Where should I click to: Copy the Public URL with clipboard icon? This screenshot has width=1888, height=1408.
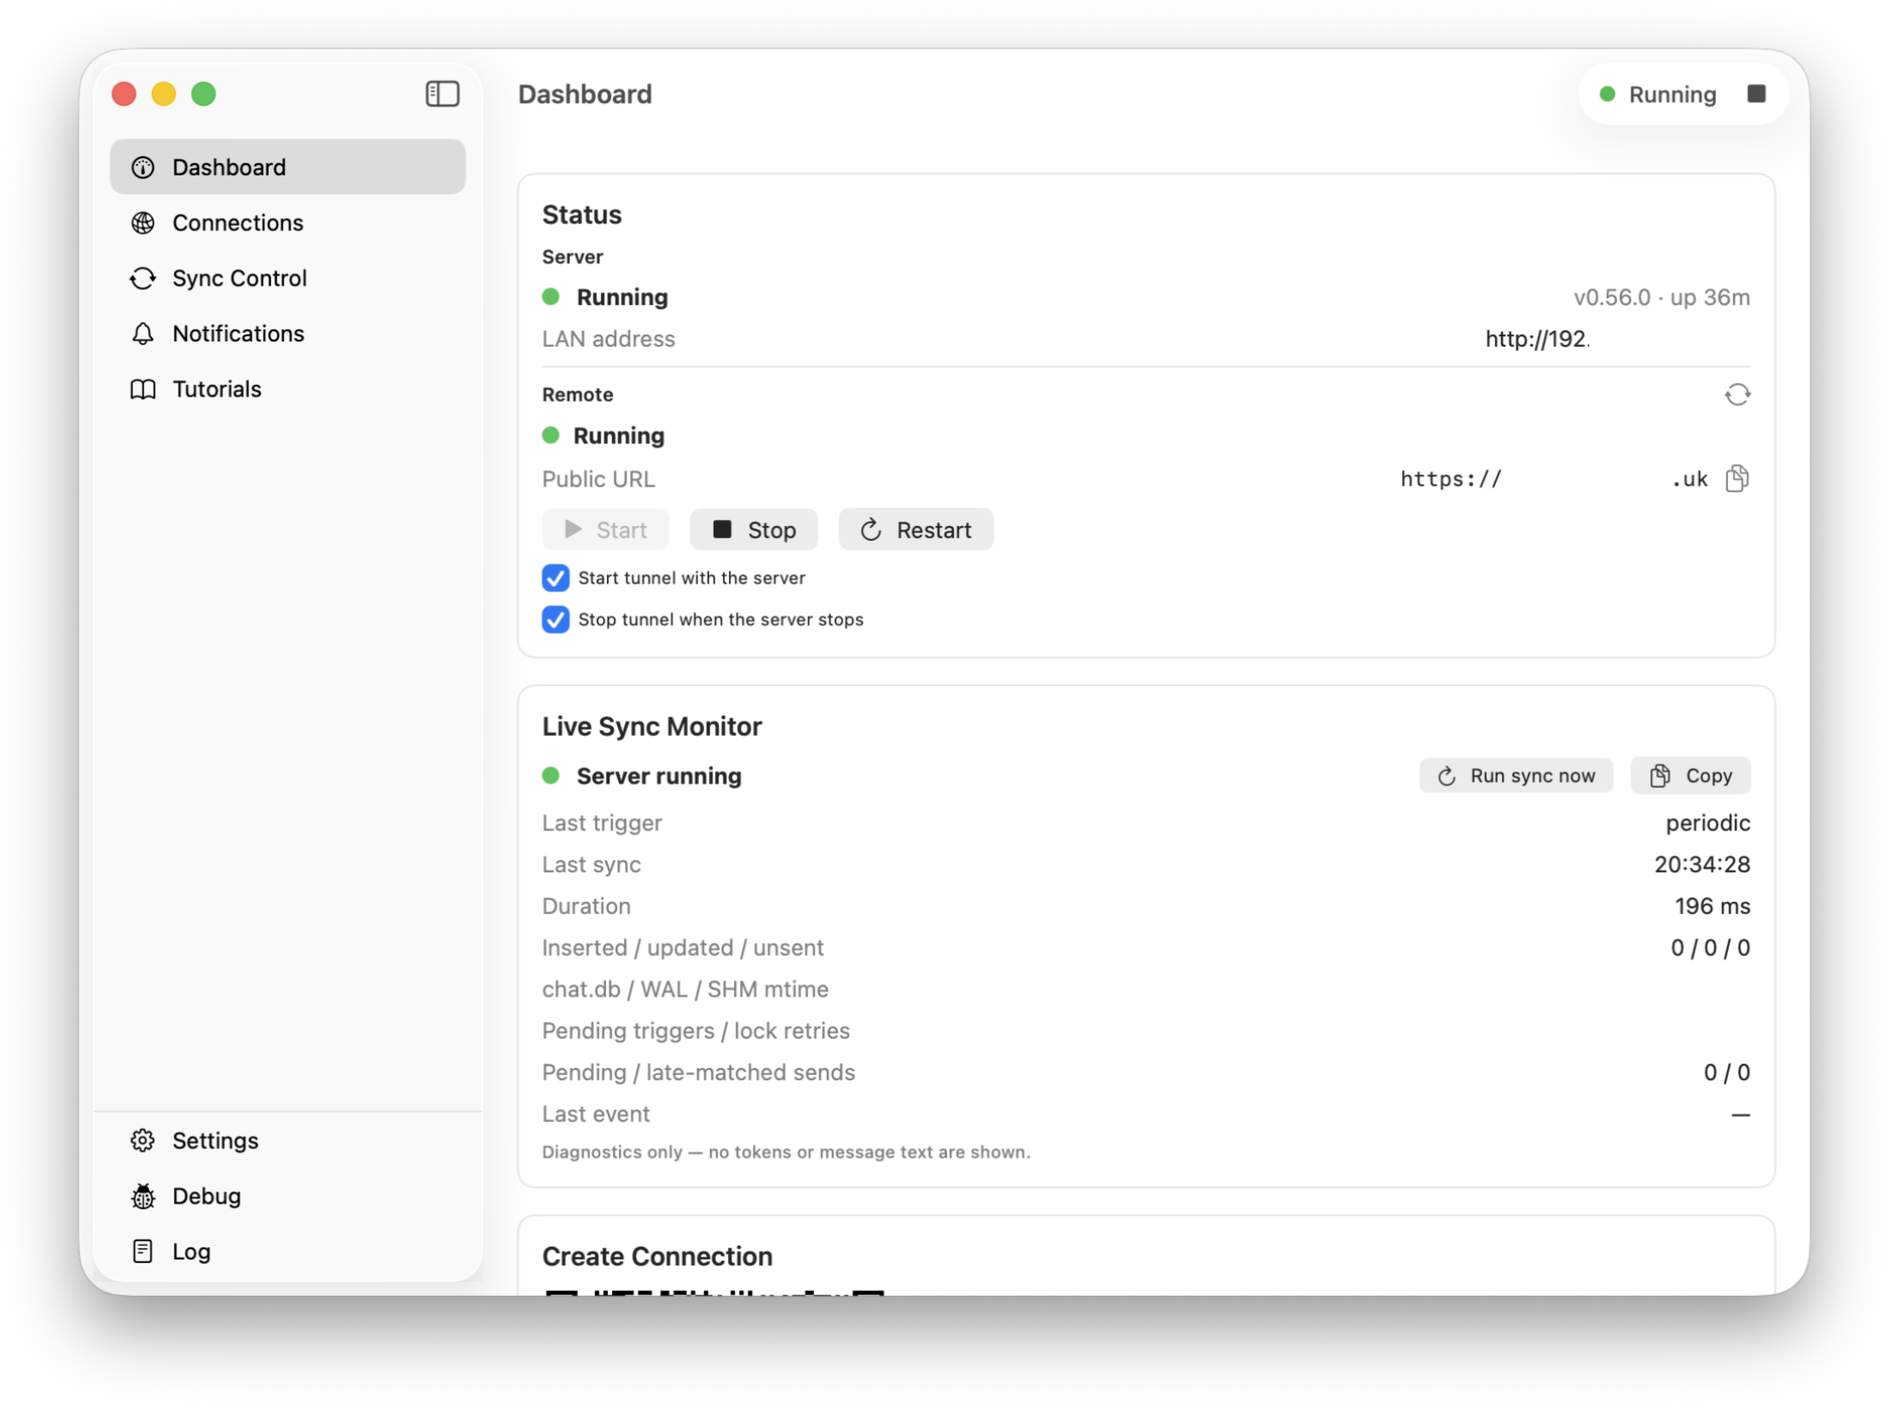click(1737, 479)
